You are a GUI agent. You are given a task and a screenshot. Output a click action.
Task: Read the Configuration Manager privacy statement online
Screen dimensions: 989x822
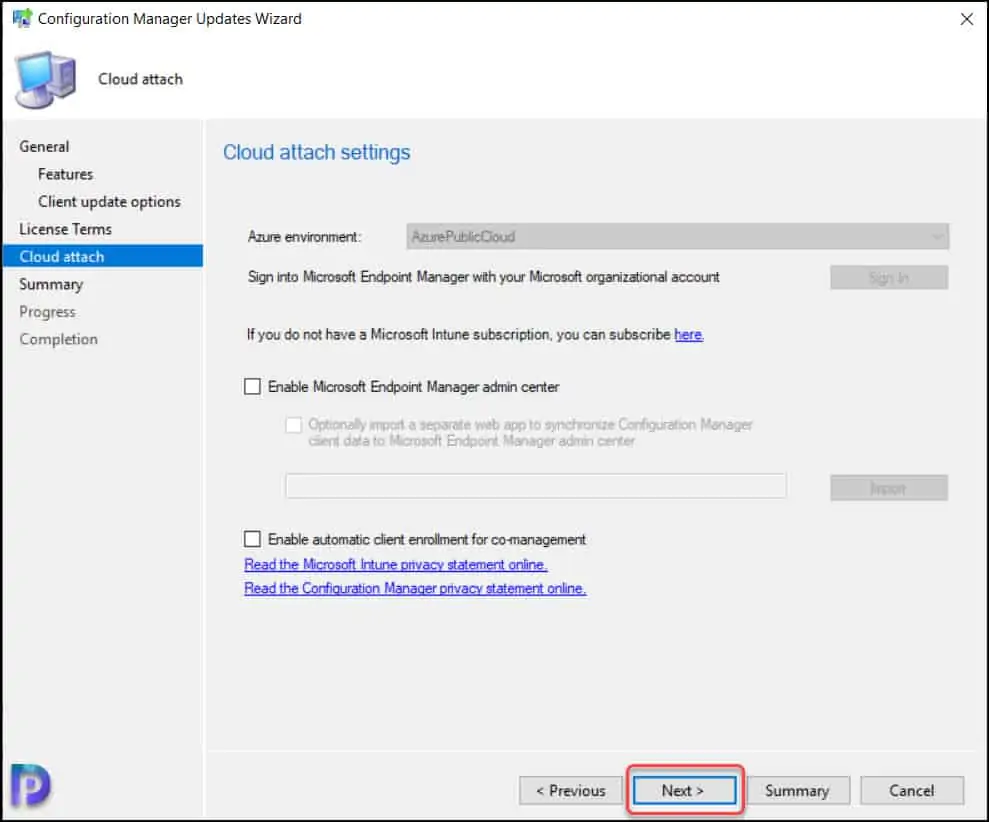(415, 588)
